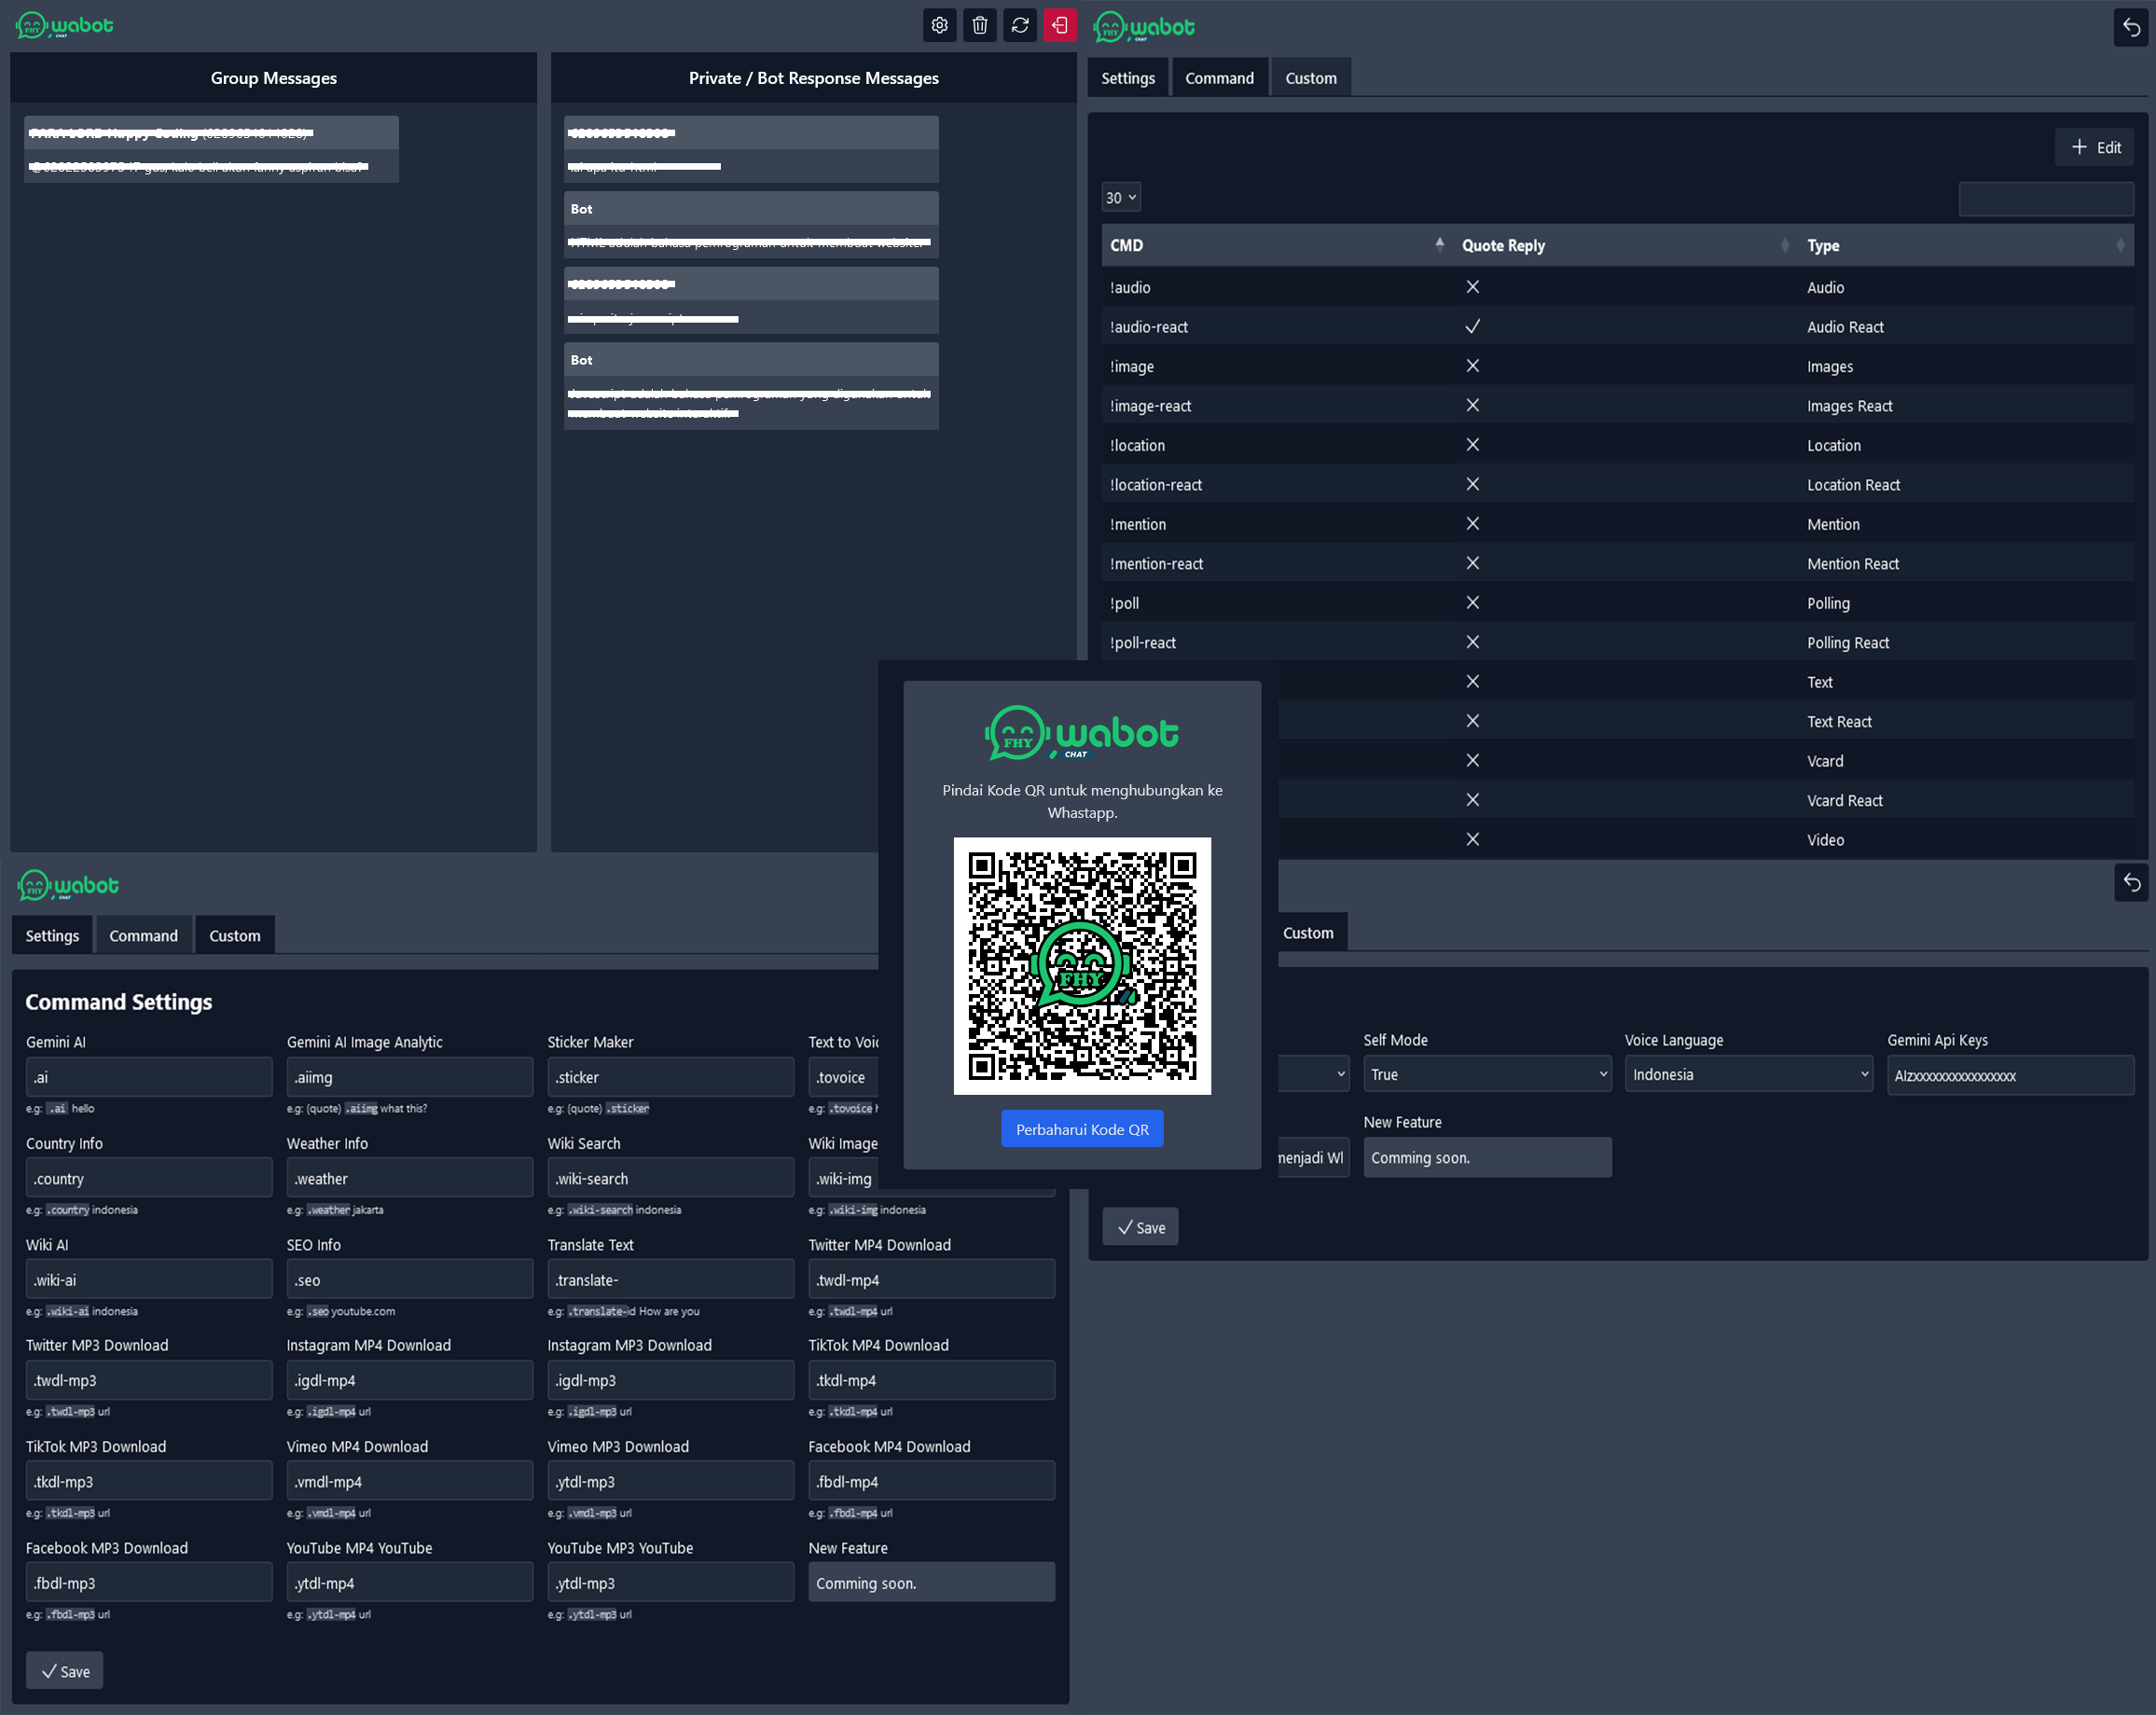This screenshot has width=2156, height=1715.
Task: Click the SEO Info command input
Action: [410, 1279]
